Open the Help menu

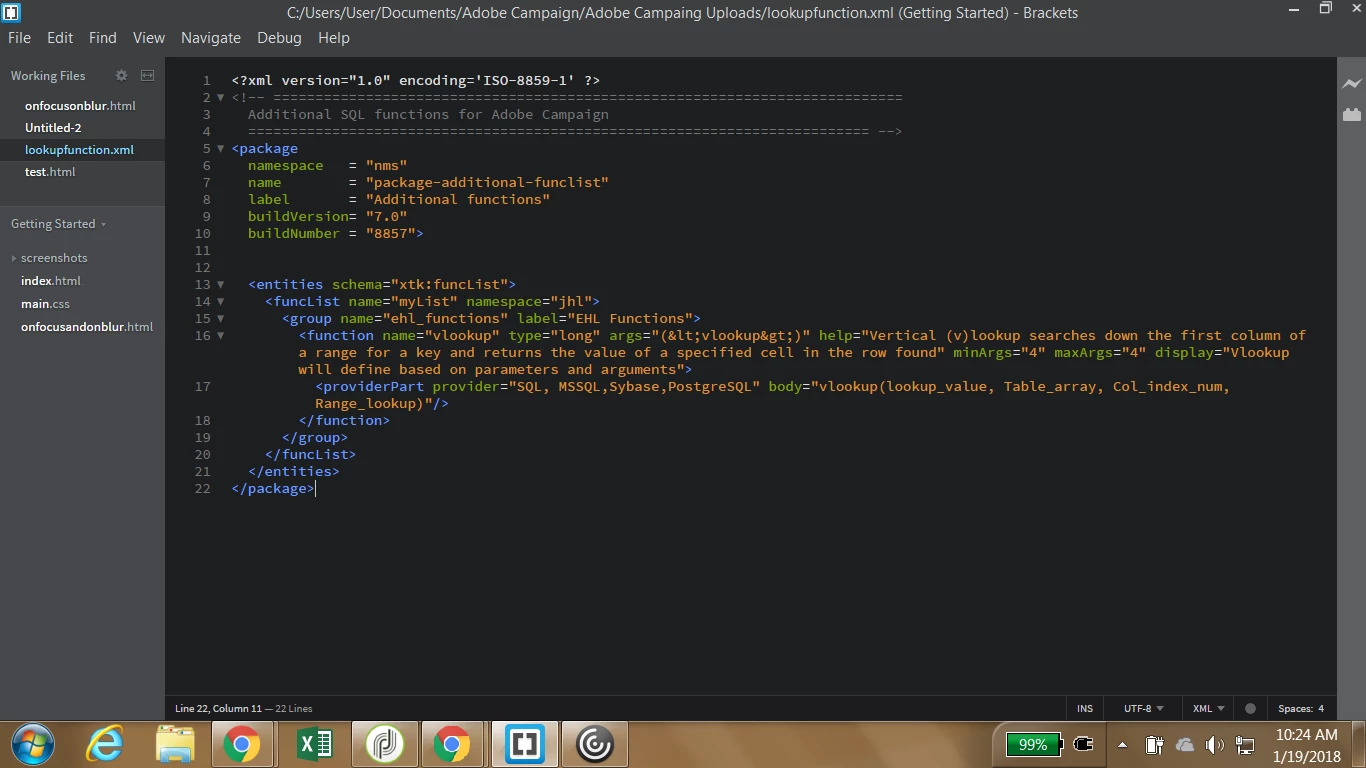334,38
